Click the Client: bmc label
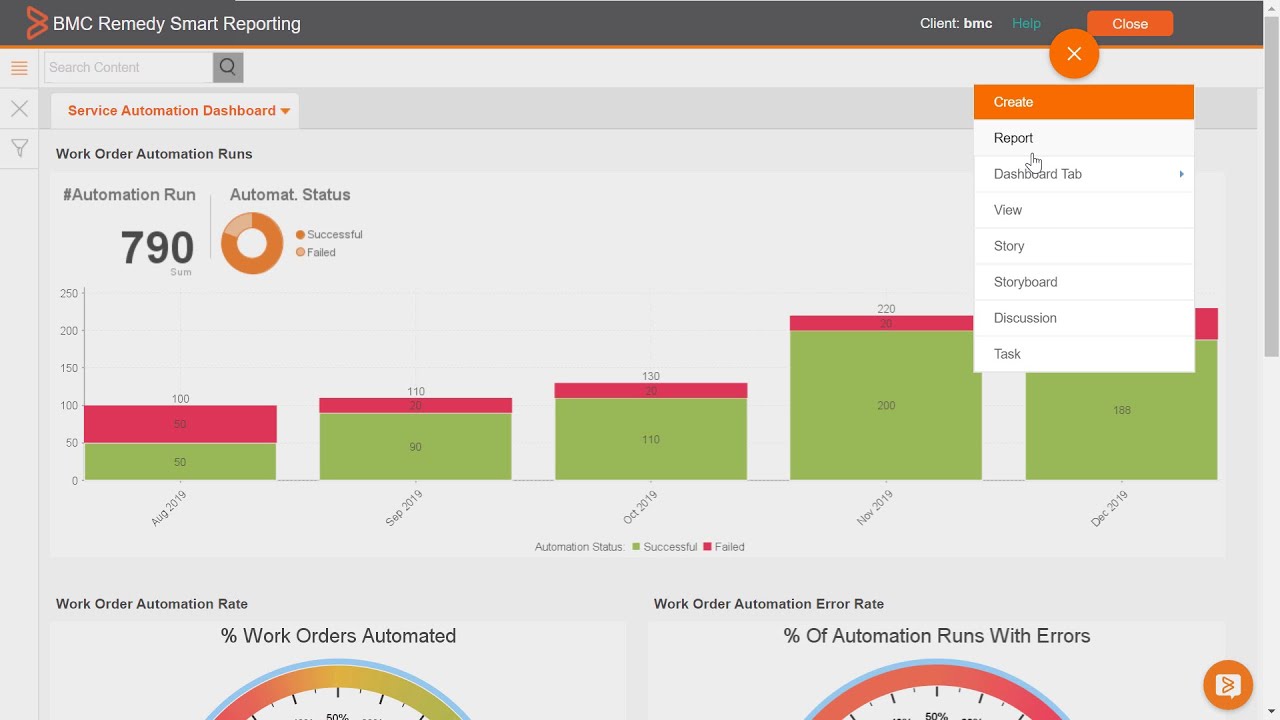1280x720 pixels. pyautogui.click(x=956, y=23)
